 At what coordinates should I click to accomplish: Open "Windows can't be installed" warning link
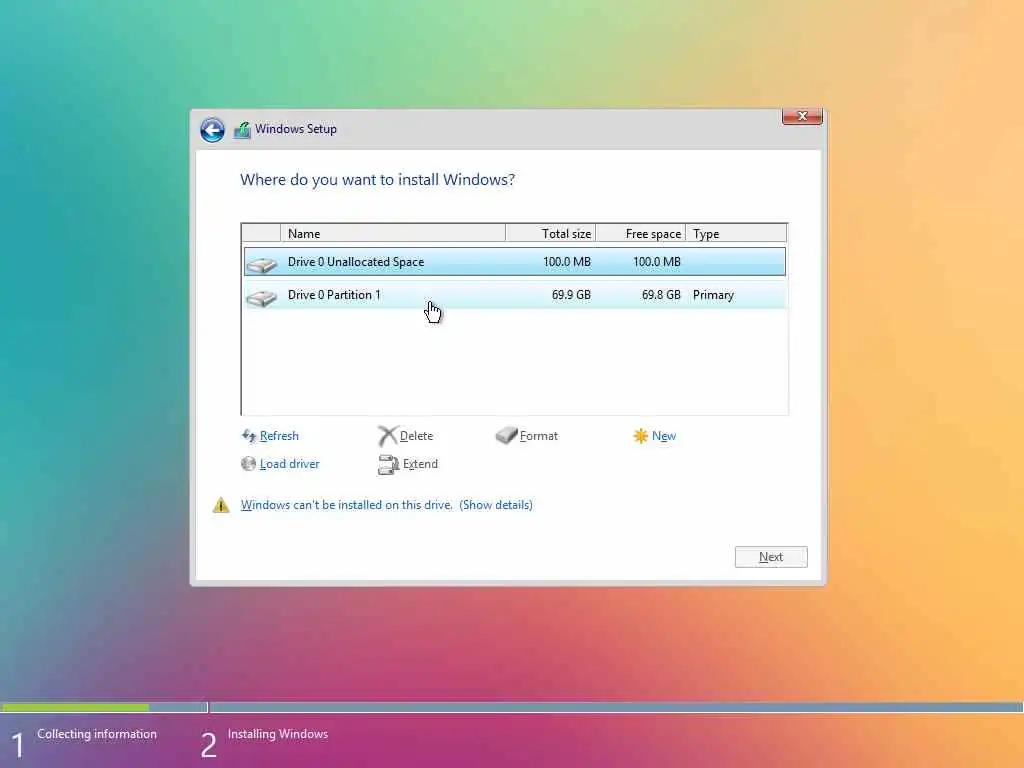tap(346, 505)
